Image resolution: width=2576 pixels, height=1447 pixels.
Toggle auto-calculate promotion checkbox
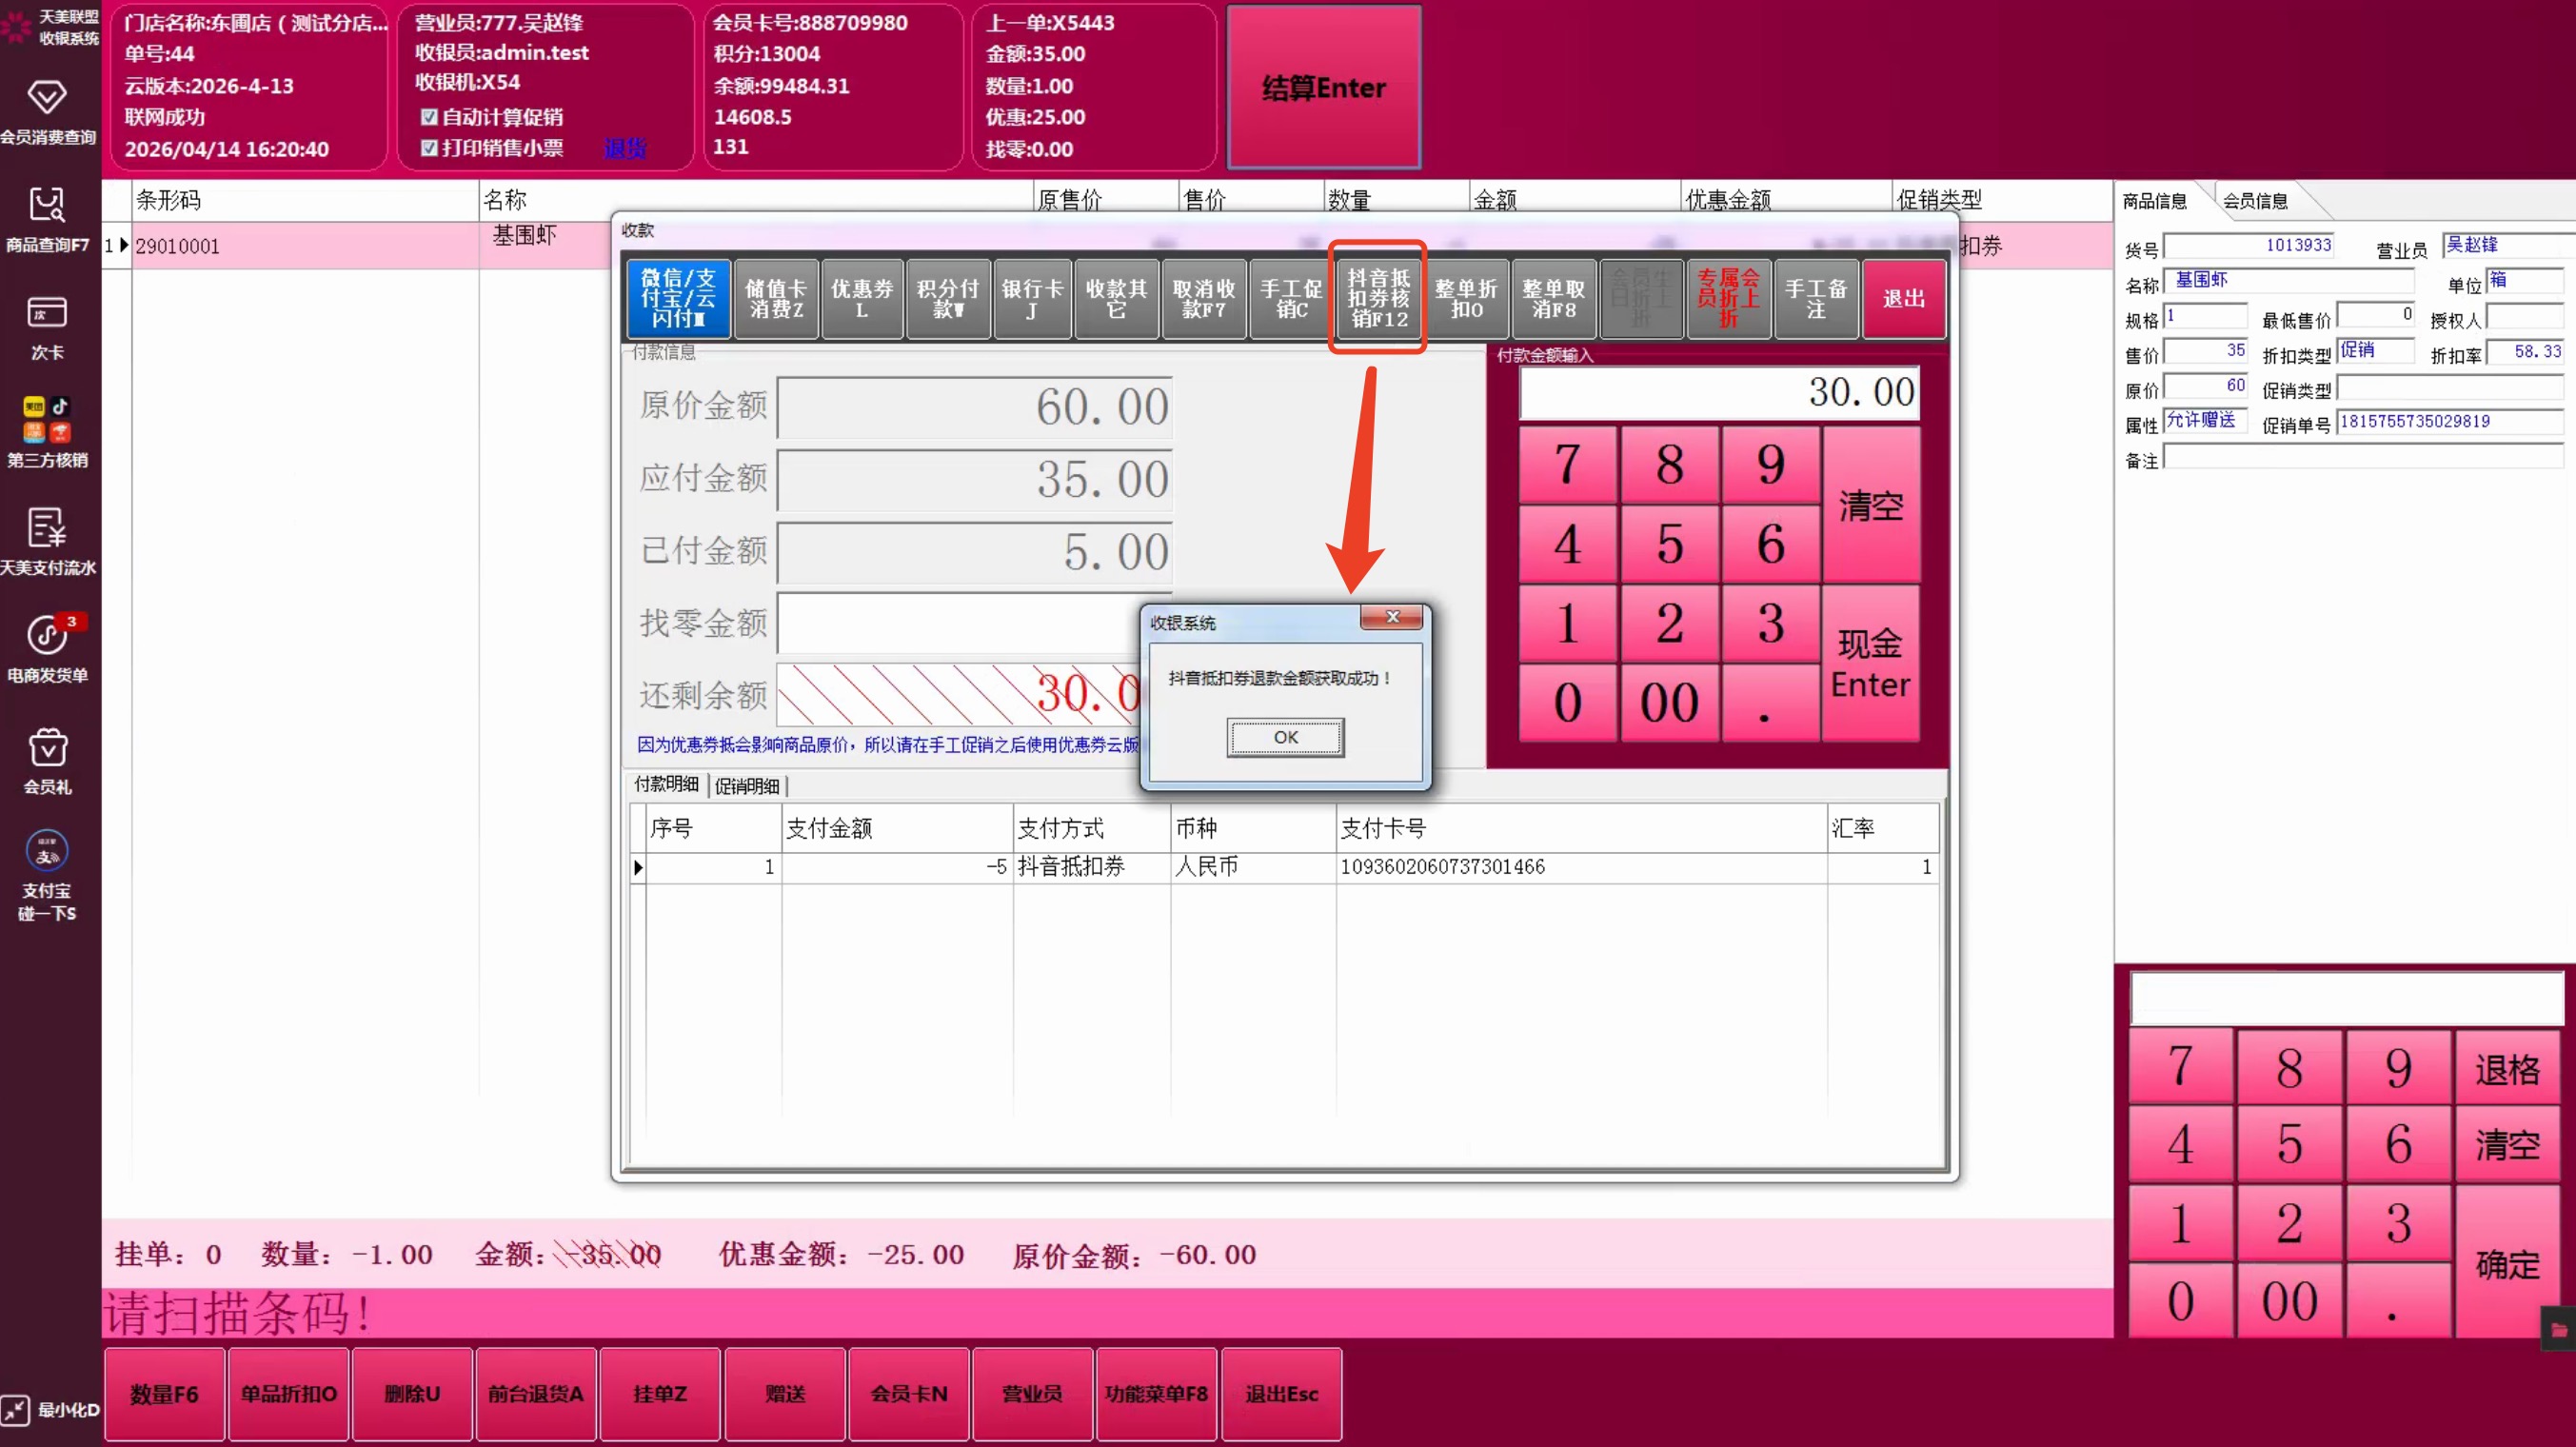point(430,117)
